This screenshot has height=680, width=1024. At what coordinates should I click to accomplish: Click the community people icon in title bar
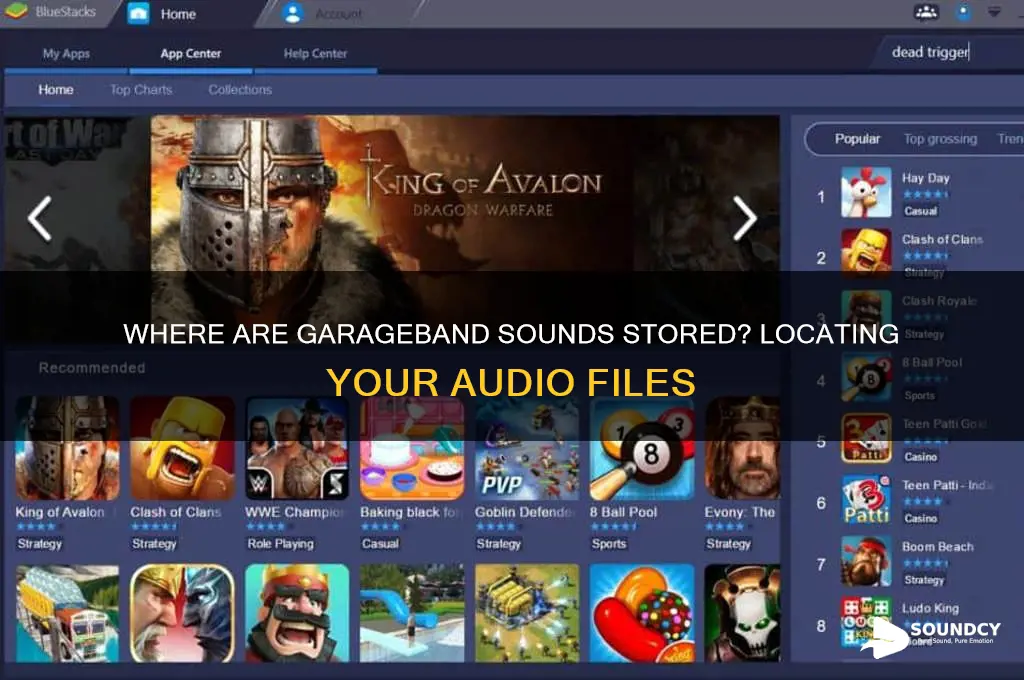pyautogui.click(x=926, y=12)
